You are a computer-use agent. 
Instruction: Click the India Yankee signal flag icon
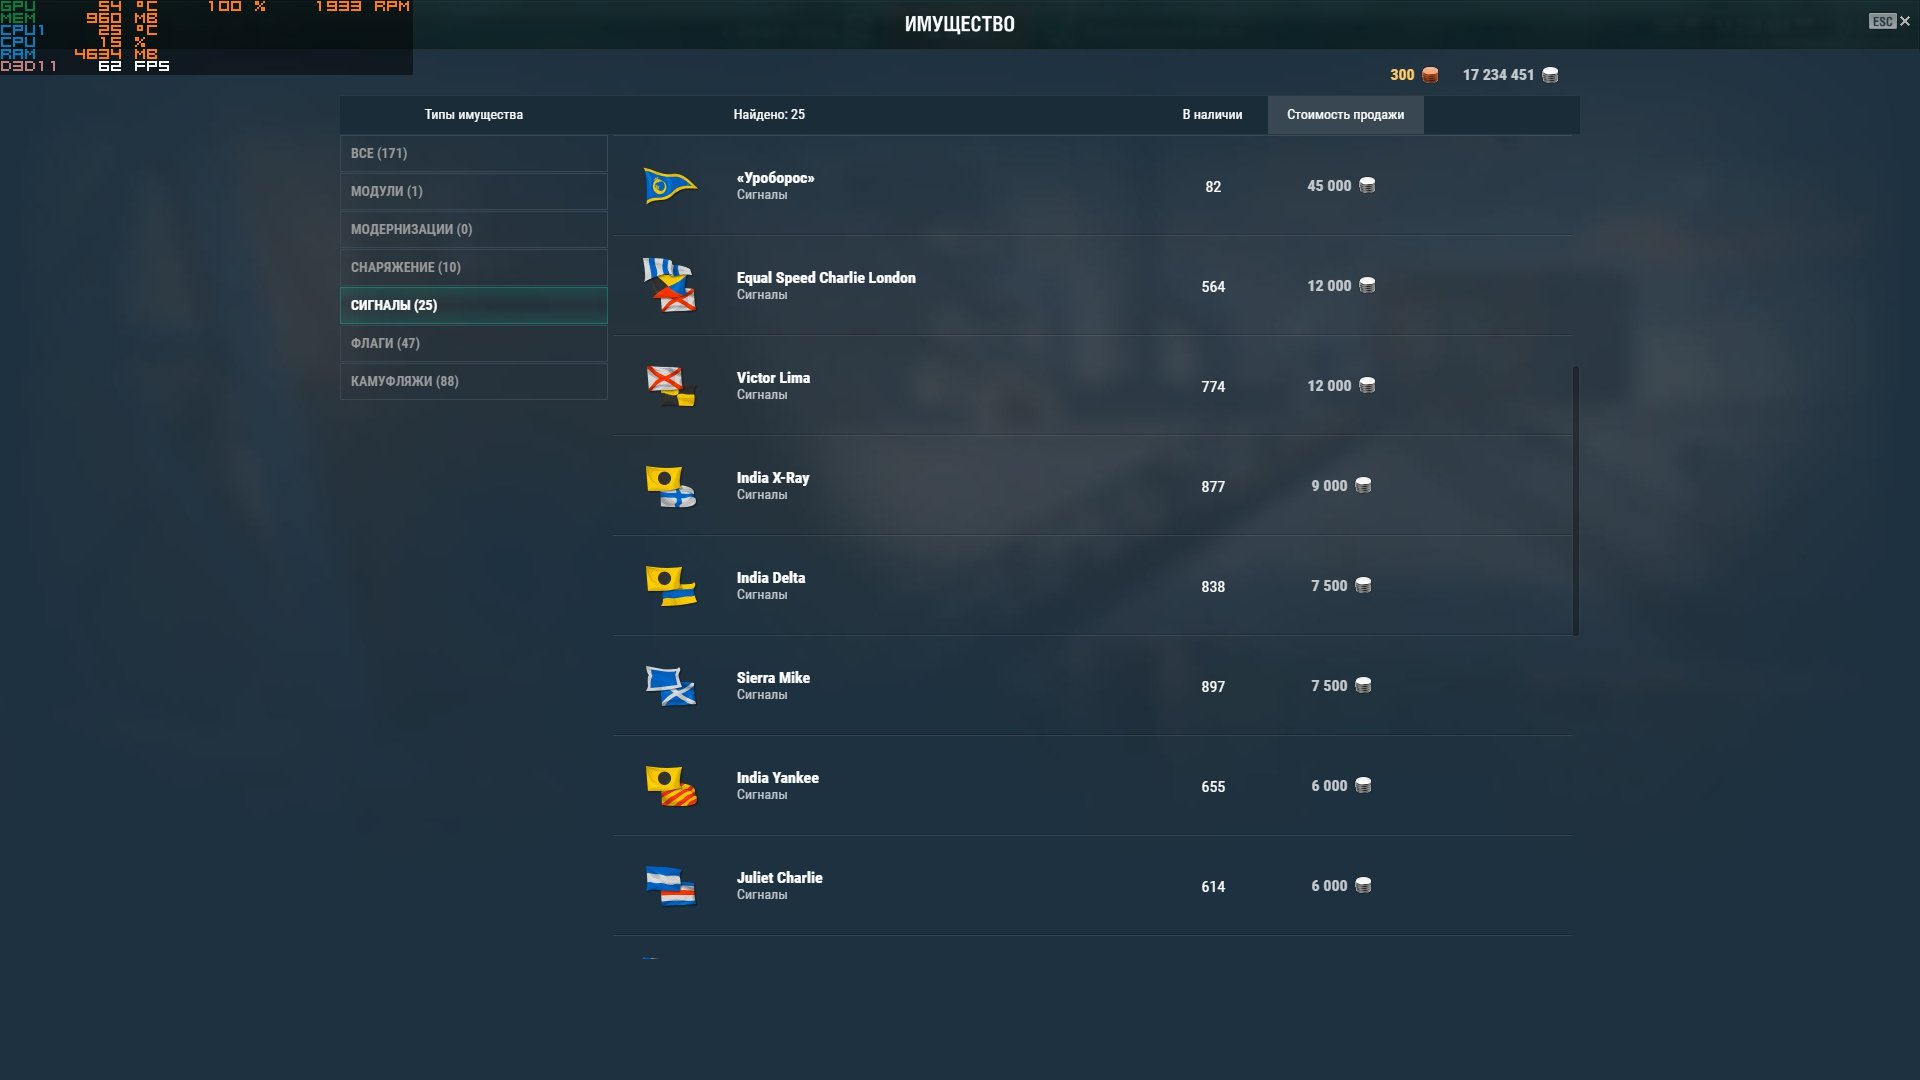[670, 786]
